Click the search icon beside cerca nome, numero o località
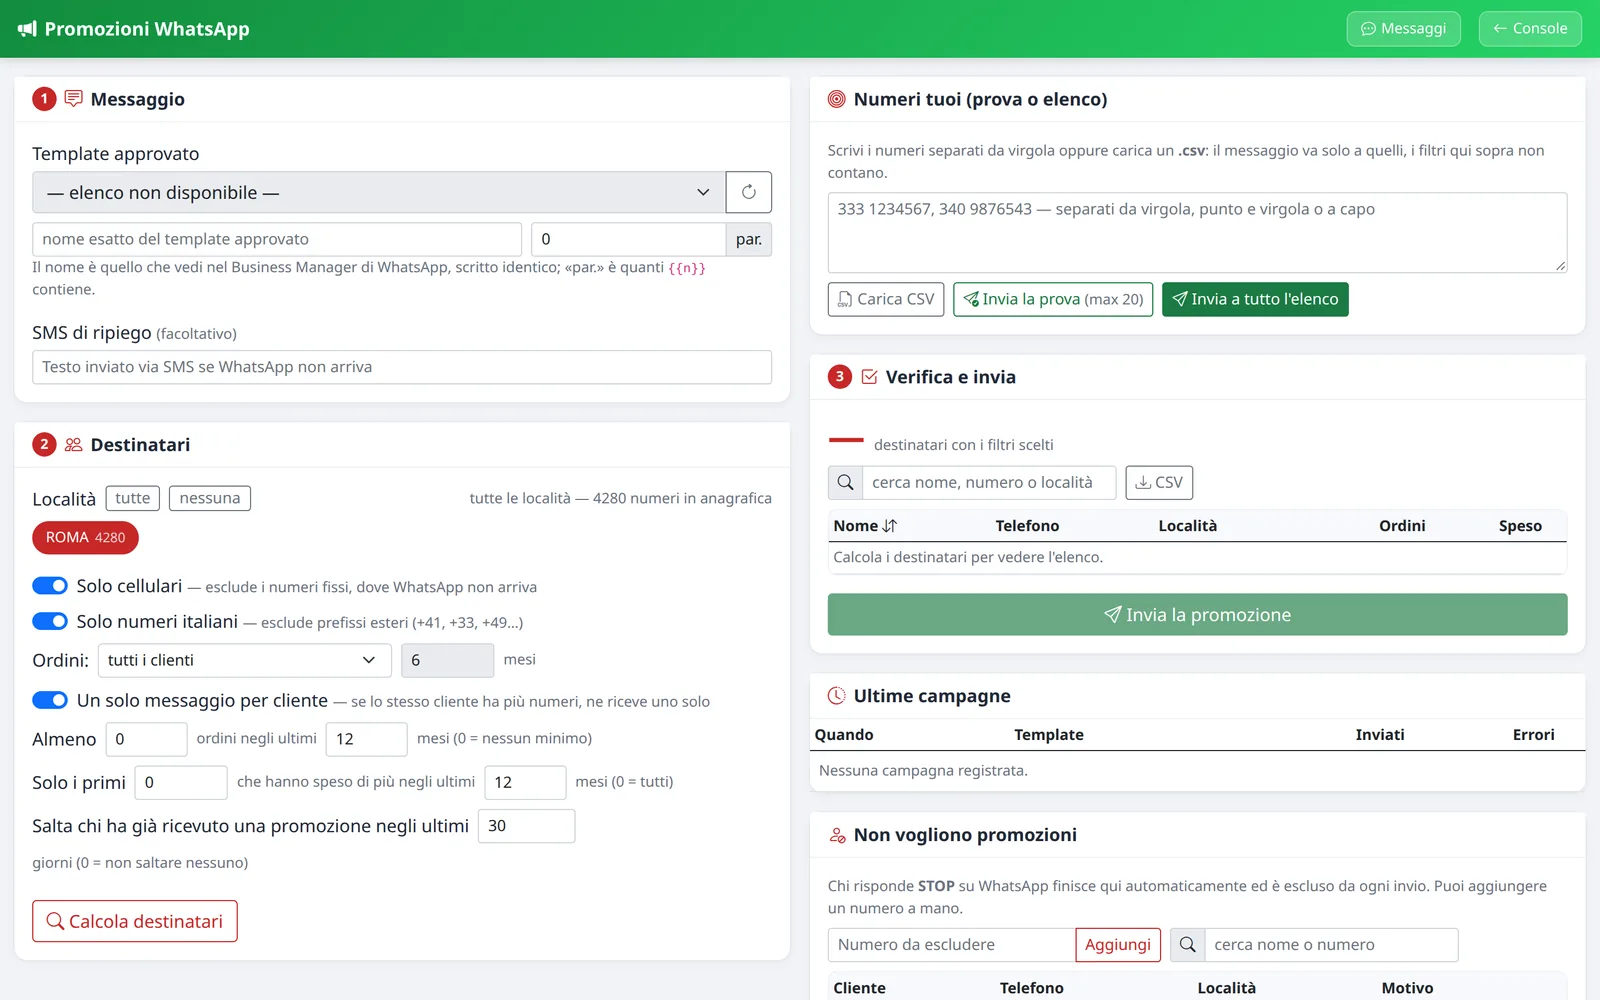1600x1000 pixels. point(845,483)
